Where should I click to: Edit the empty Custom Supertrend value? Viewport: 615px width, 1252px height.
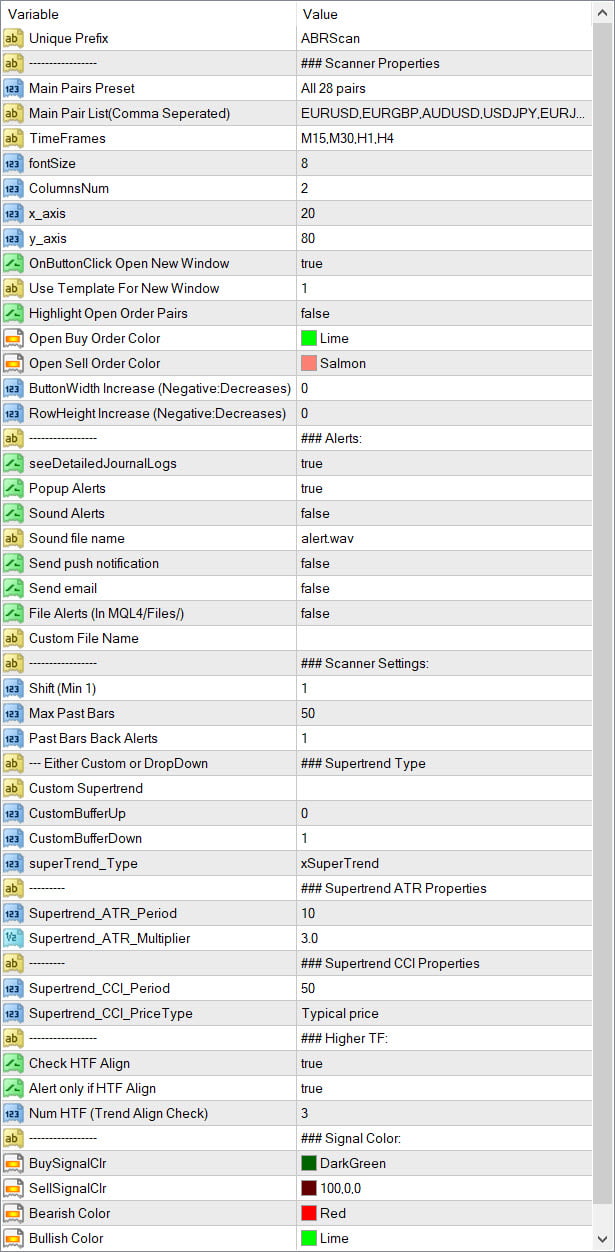[444, 788]
